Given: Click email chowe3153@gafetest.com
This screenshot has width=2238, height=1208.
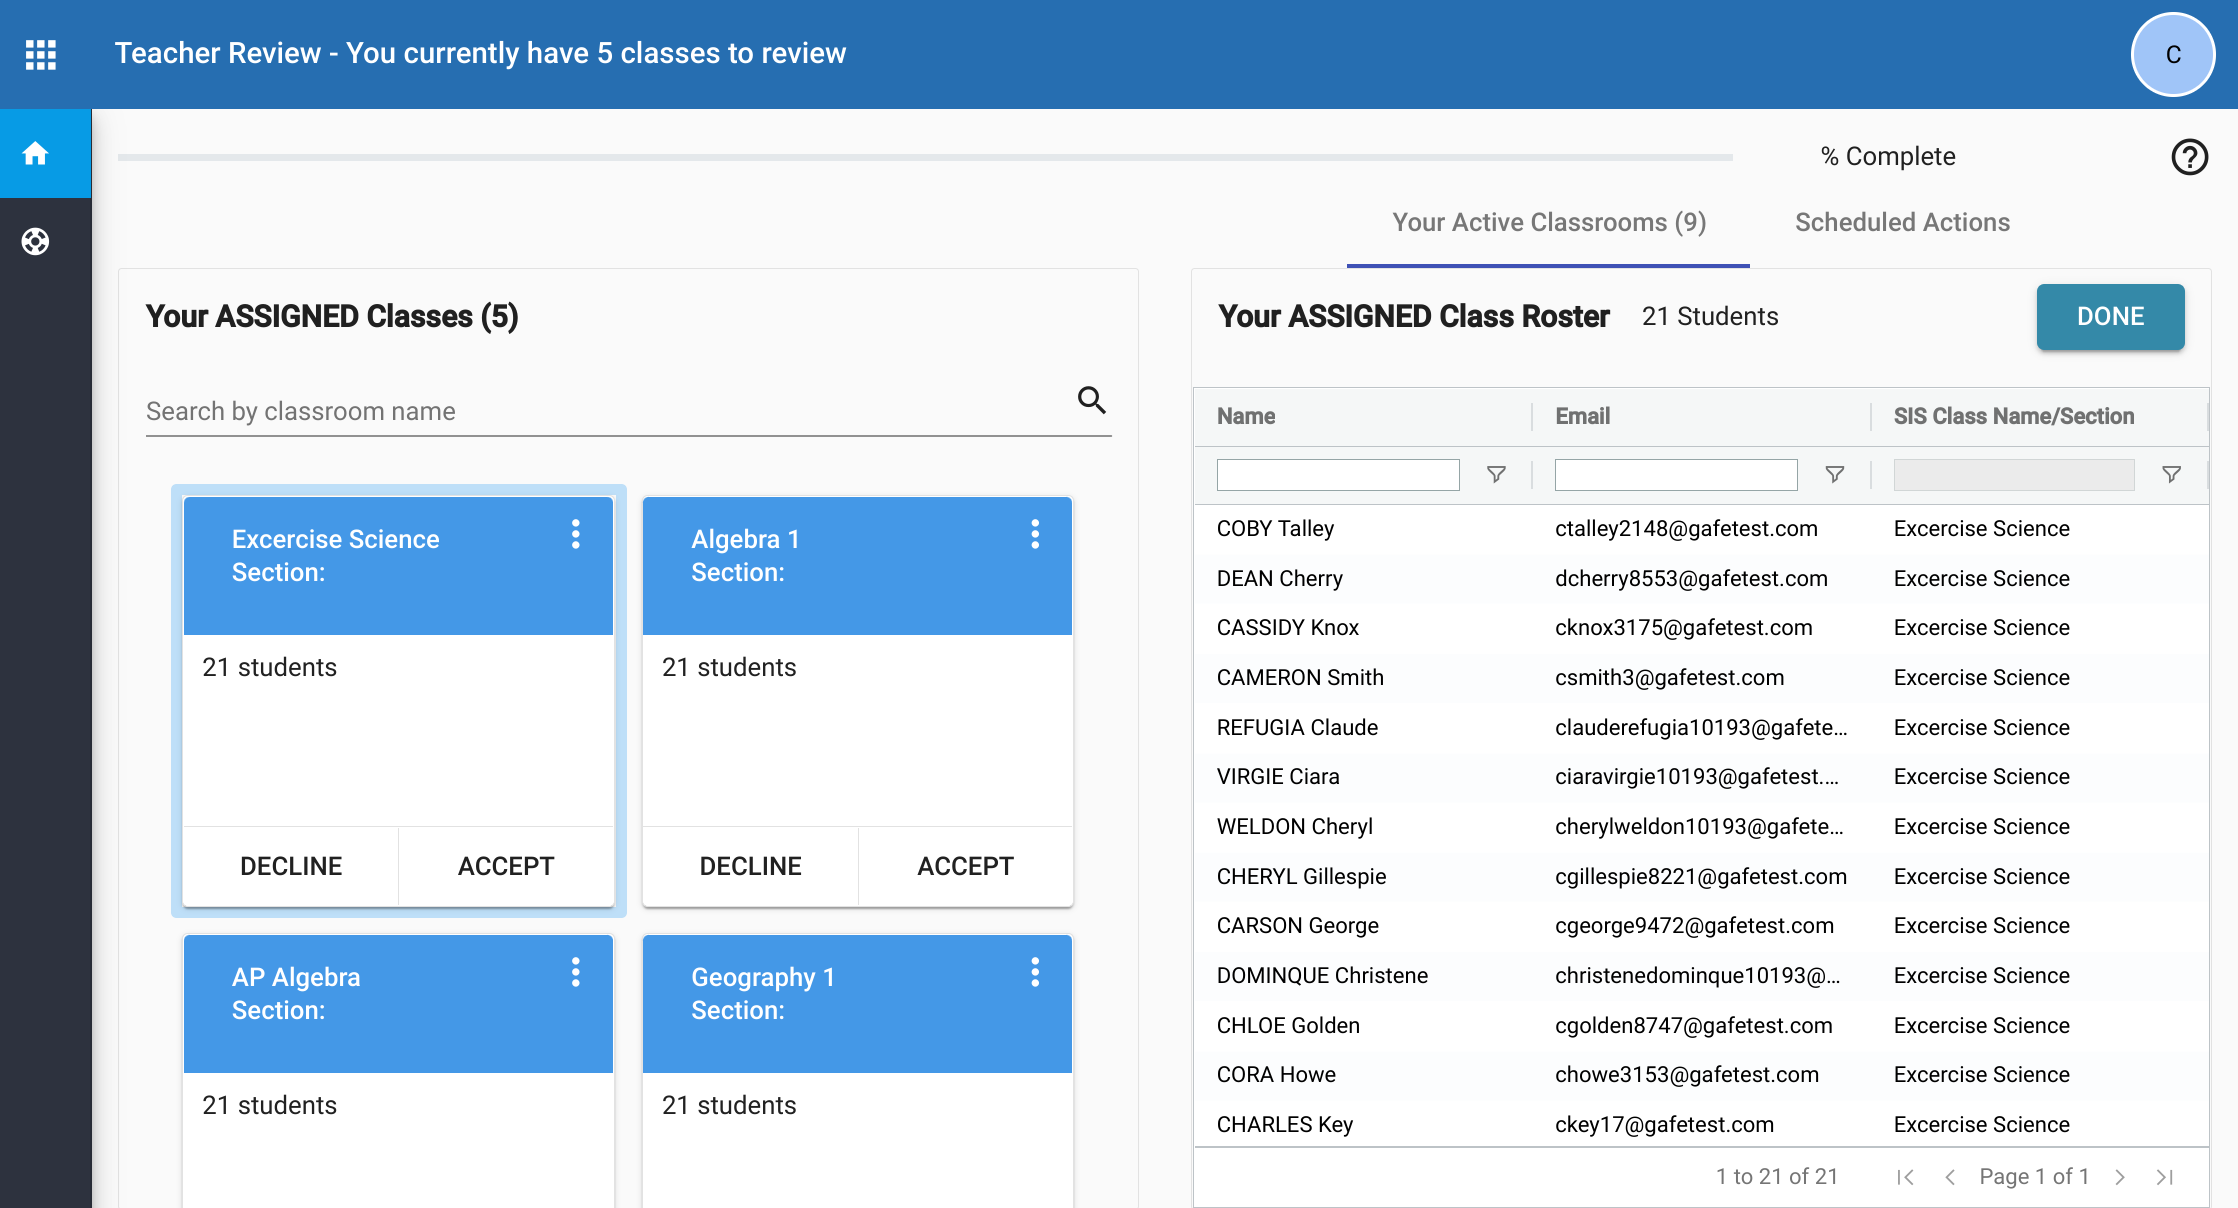Looking at the screenshot, I should (x=1686, y=1075).
